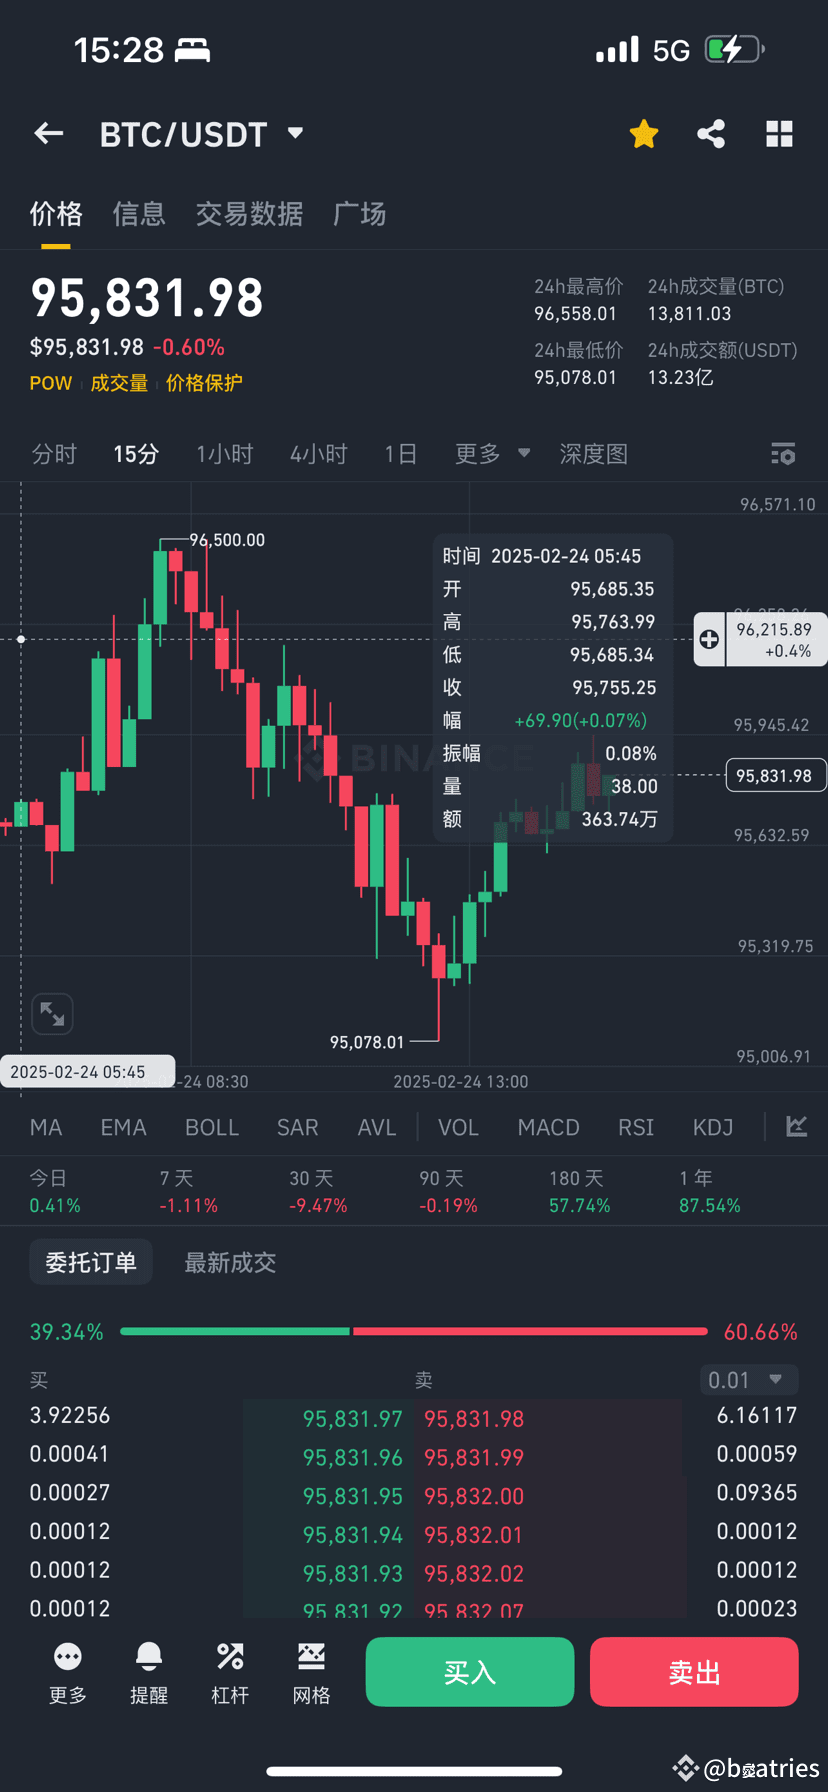The height and width of the screenshot is (1792, 828).
Task: Select the 15分 chart interval
Action: point(136,454)
